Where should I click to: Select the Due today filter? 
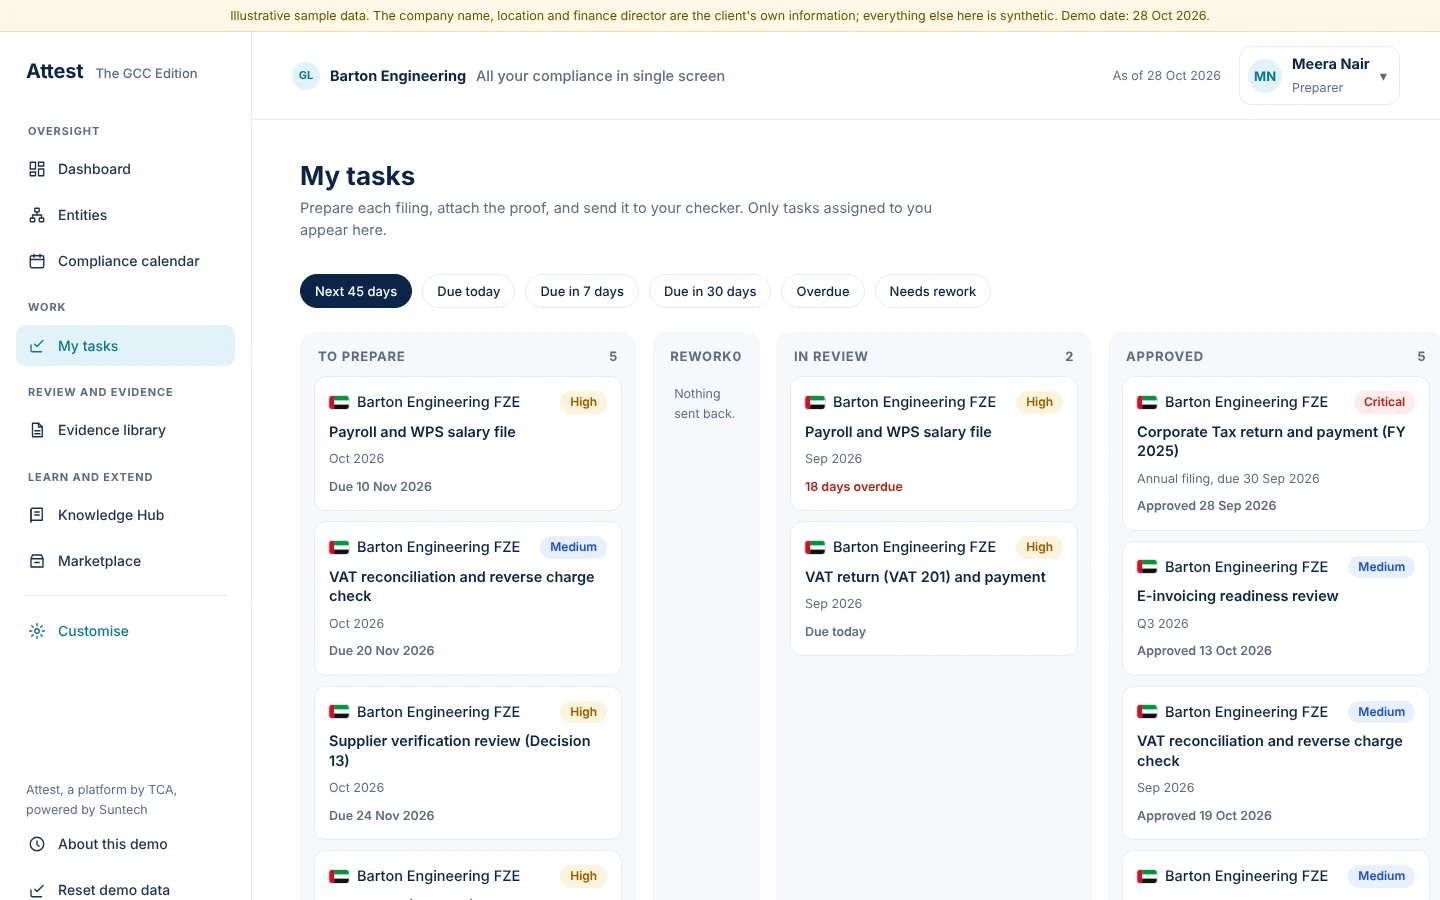[468, 291]
